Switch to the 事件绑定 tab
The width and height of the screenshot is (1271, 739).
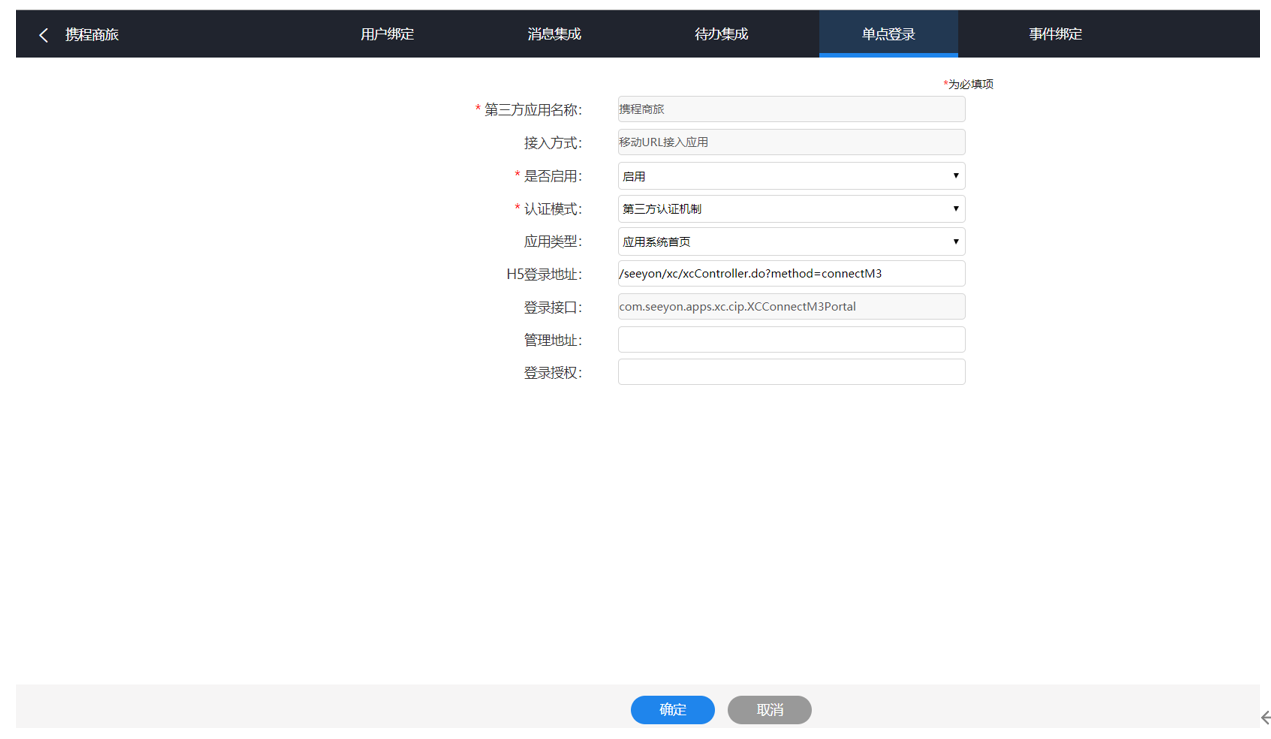pyautogui.click(x=1055, y=34)
